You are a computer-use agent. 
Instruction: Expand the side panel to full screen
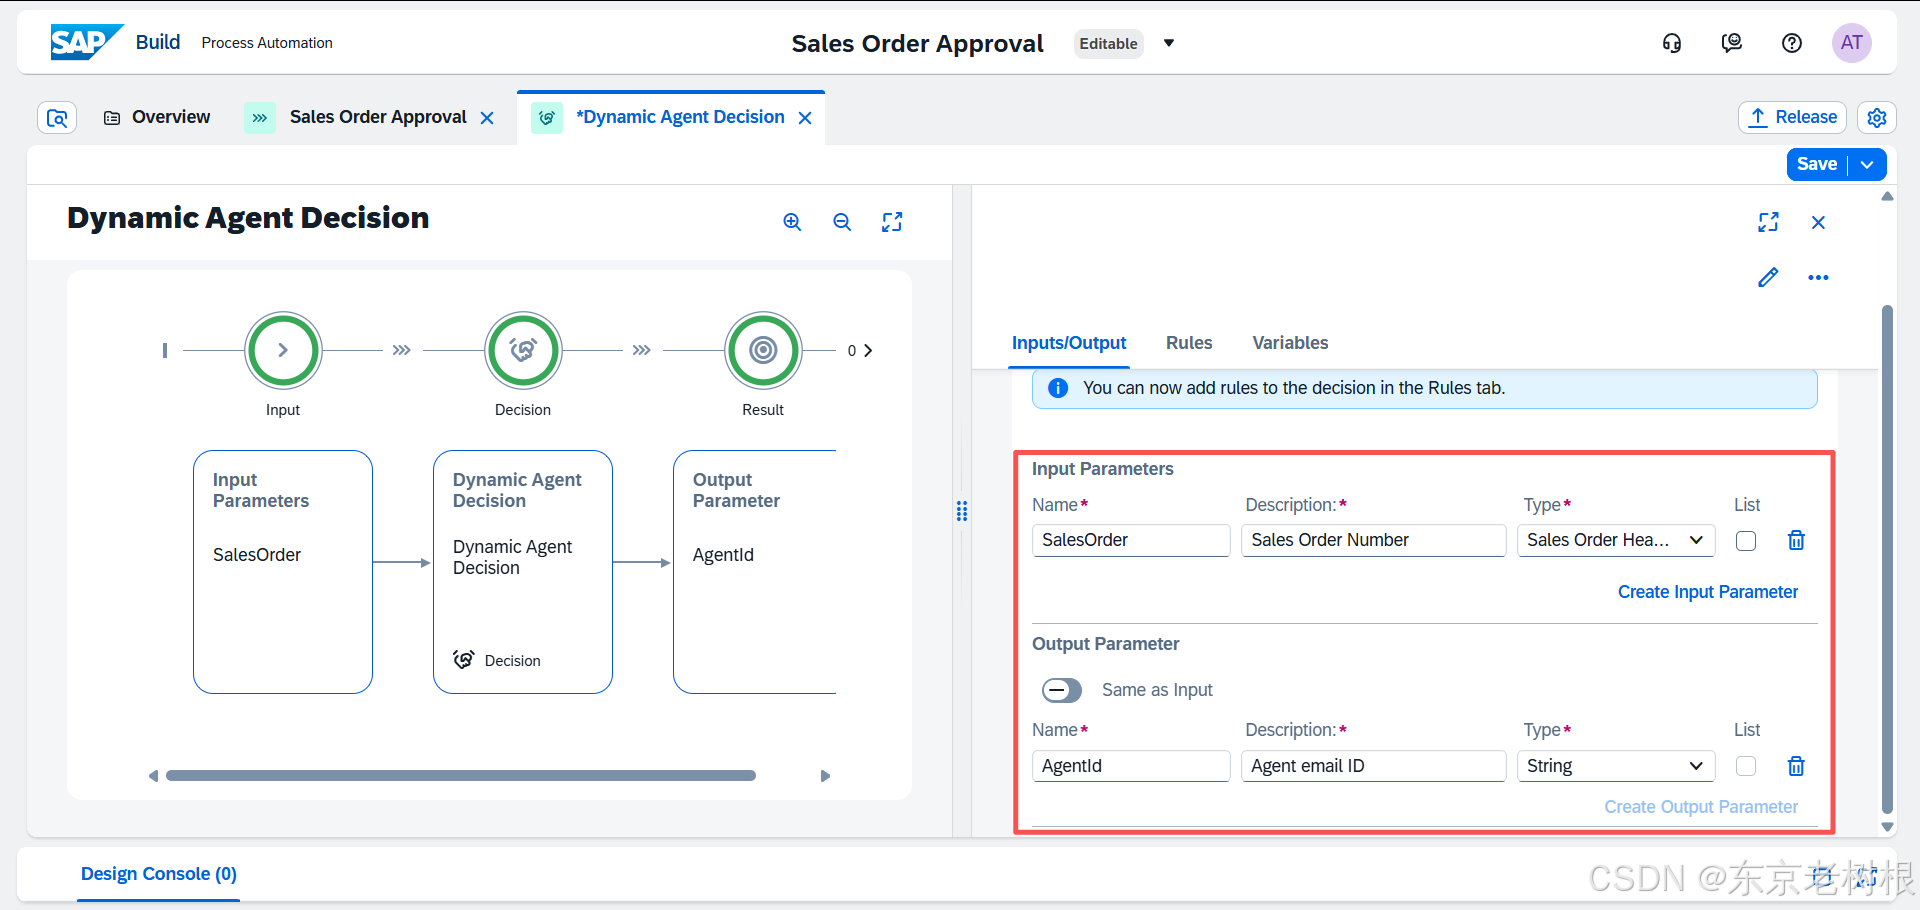pyautogui.click(x=1768, y=222)
